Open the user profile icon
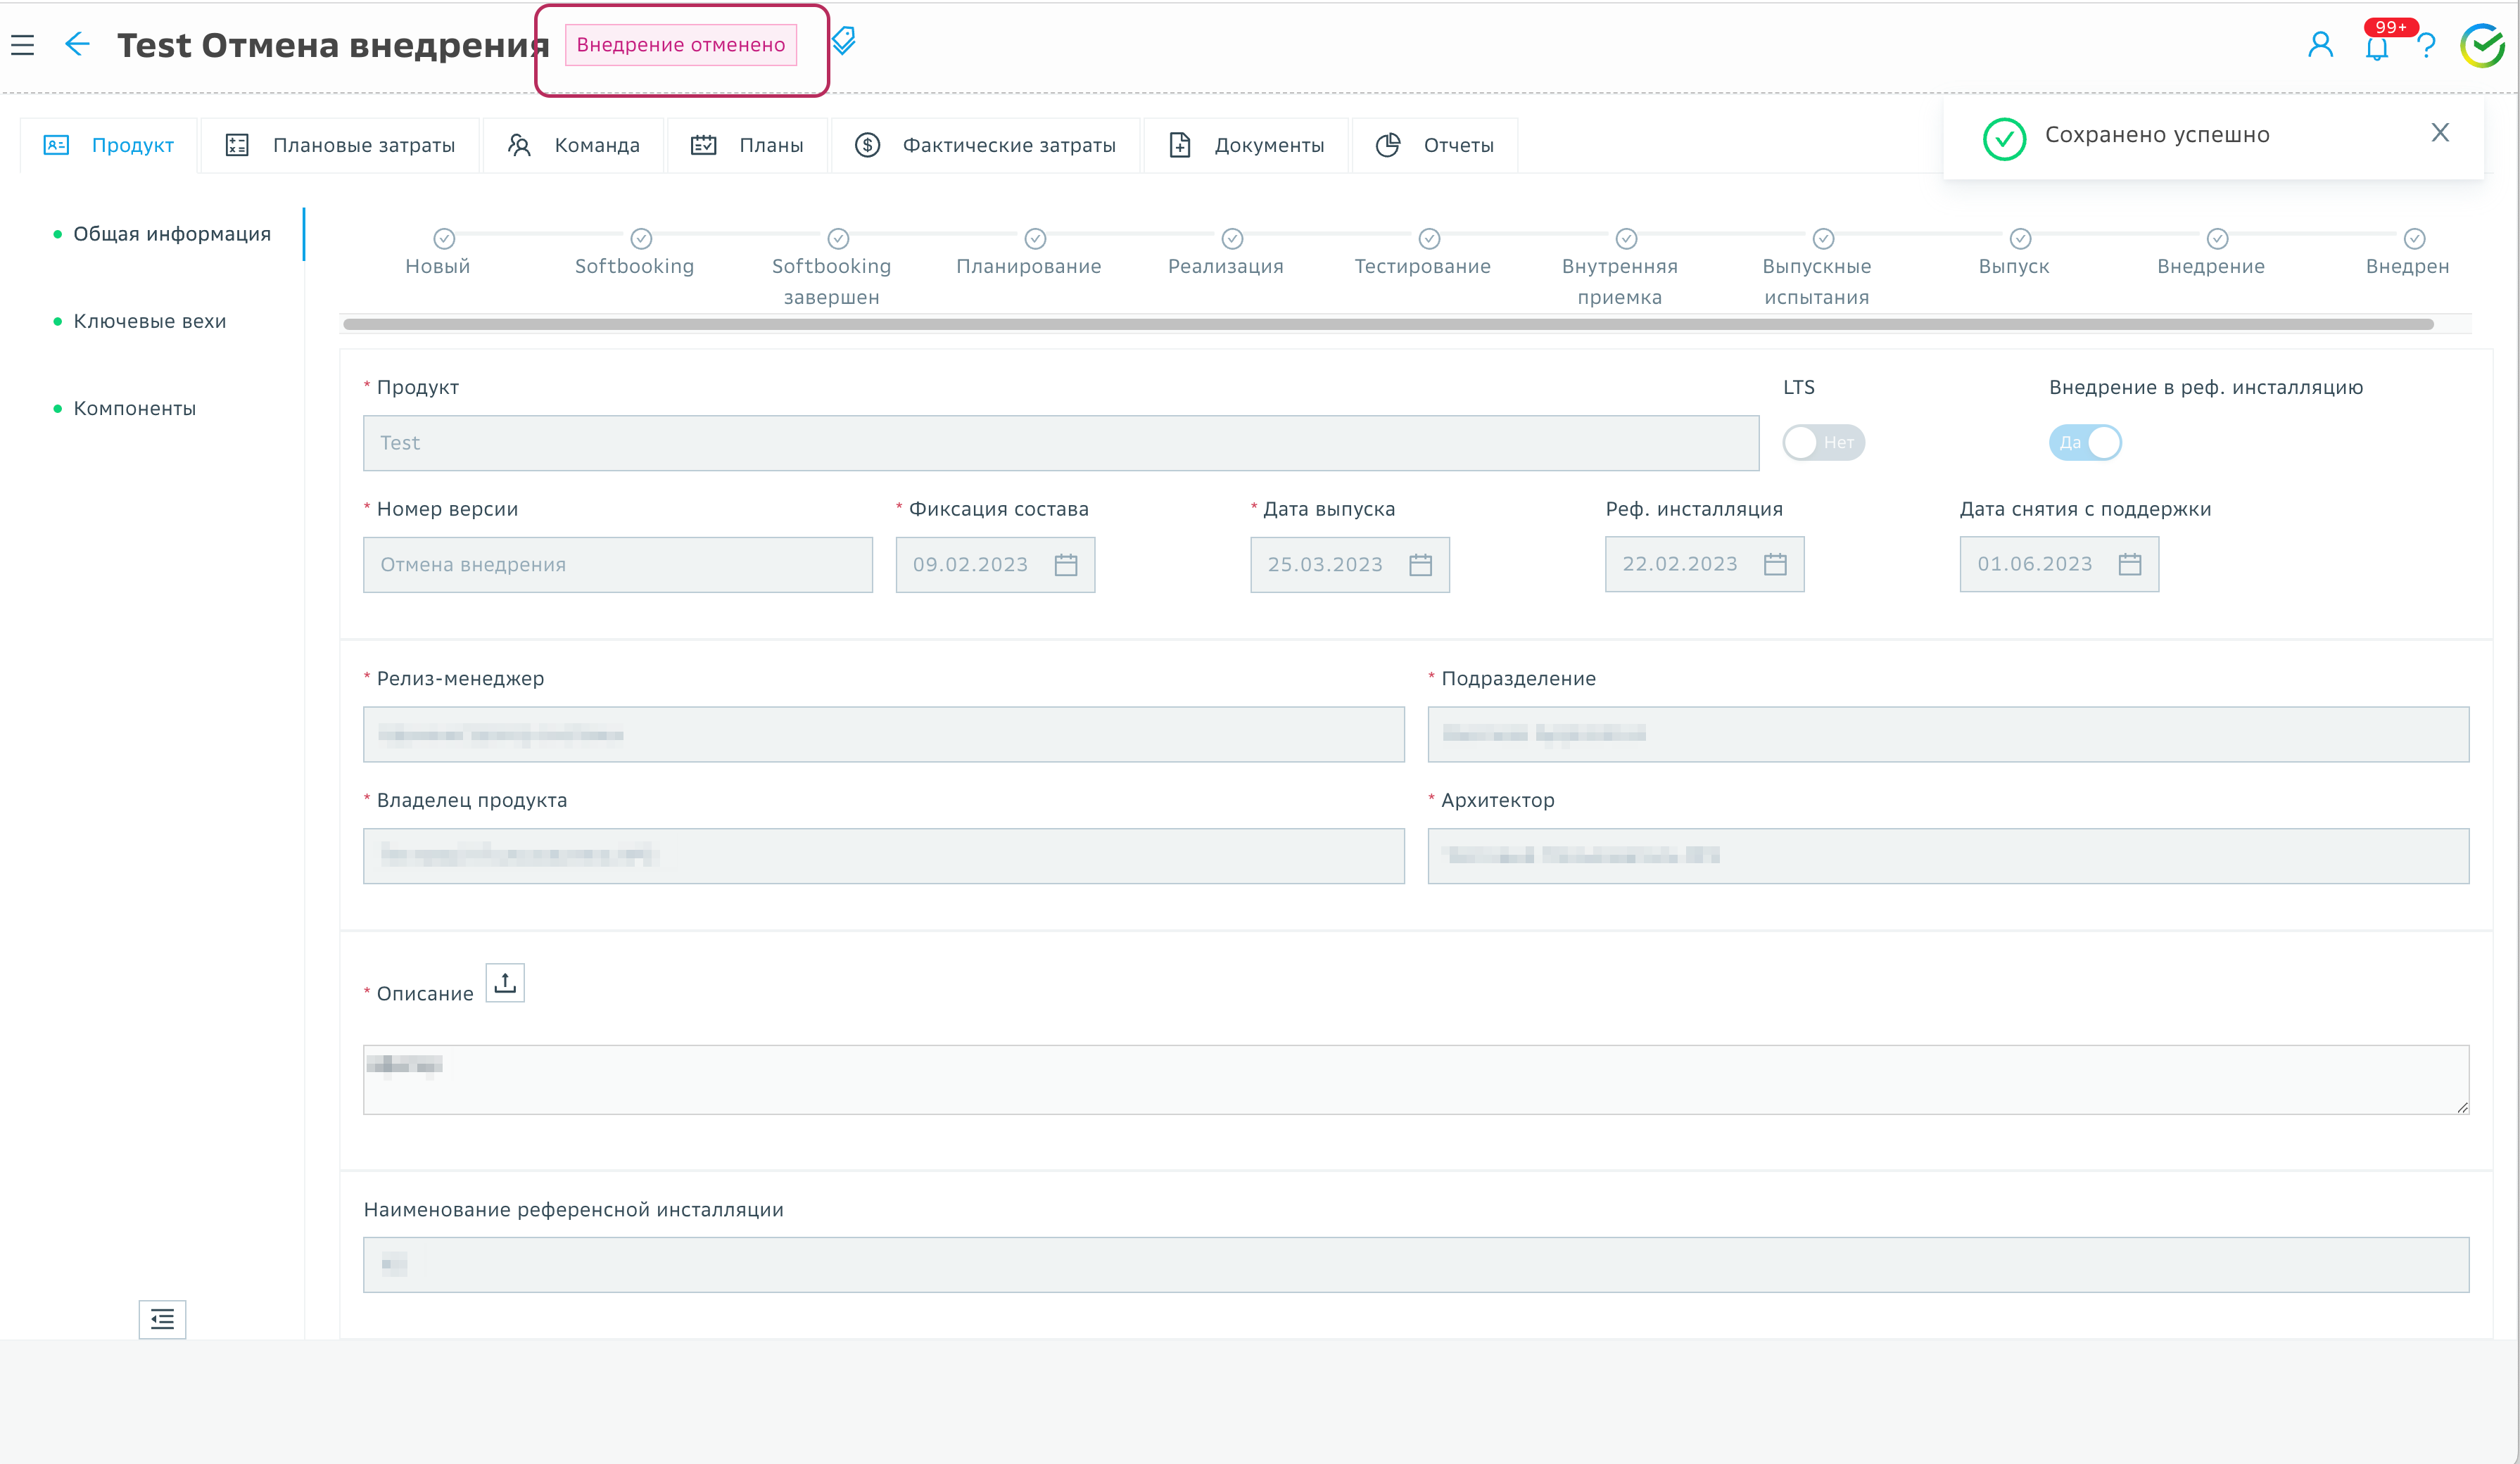This screenshot has height=1464, width=2520. (x=2320, y=45)
